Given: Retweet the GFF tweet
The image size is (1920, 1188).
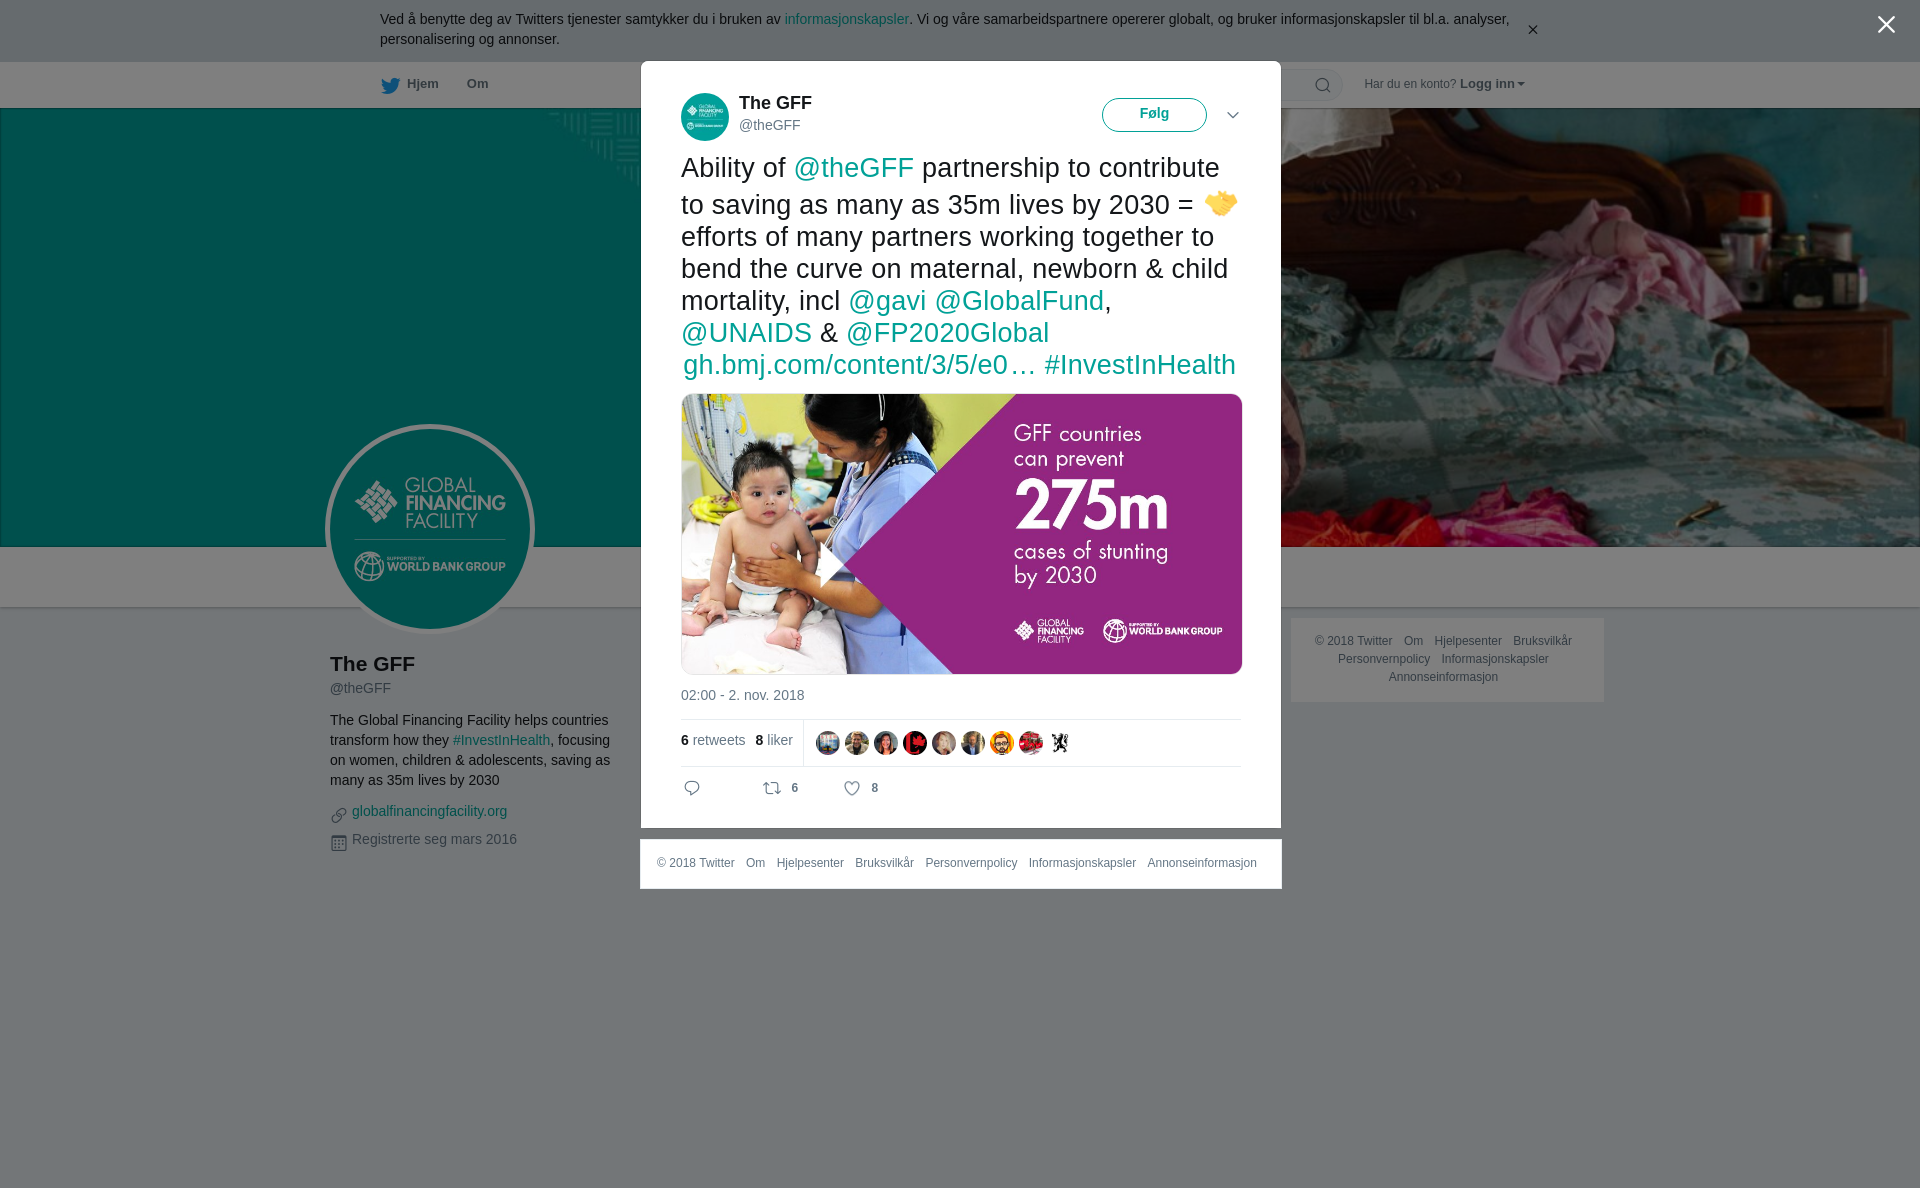Looking at the screenshot, I should tap(773, 788).
